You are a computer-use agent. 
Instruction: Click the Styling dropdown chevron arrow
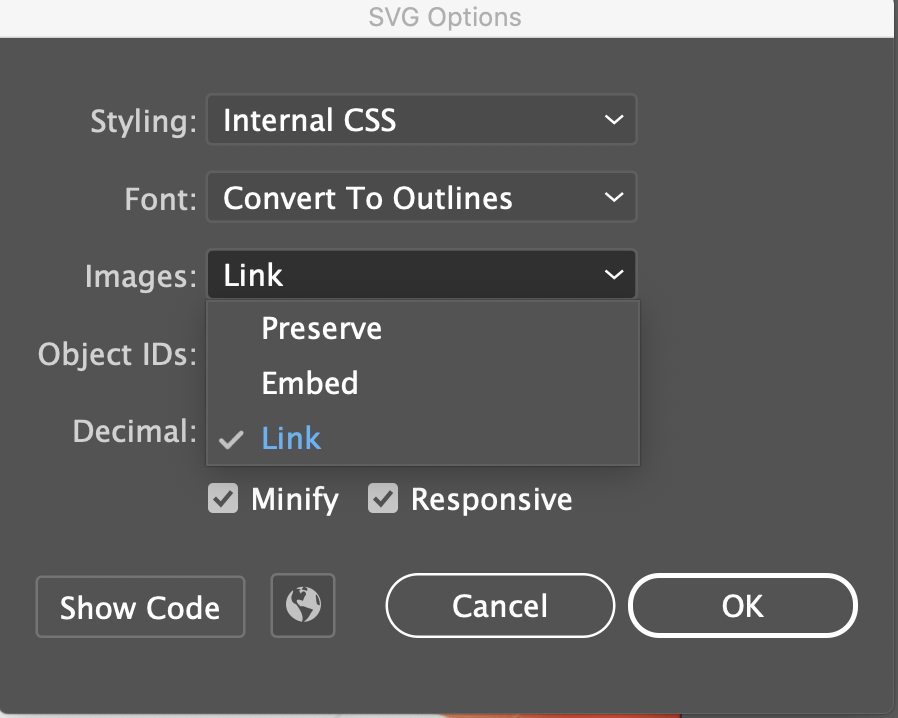(614, 119)
